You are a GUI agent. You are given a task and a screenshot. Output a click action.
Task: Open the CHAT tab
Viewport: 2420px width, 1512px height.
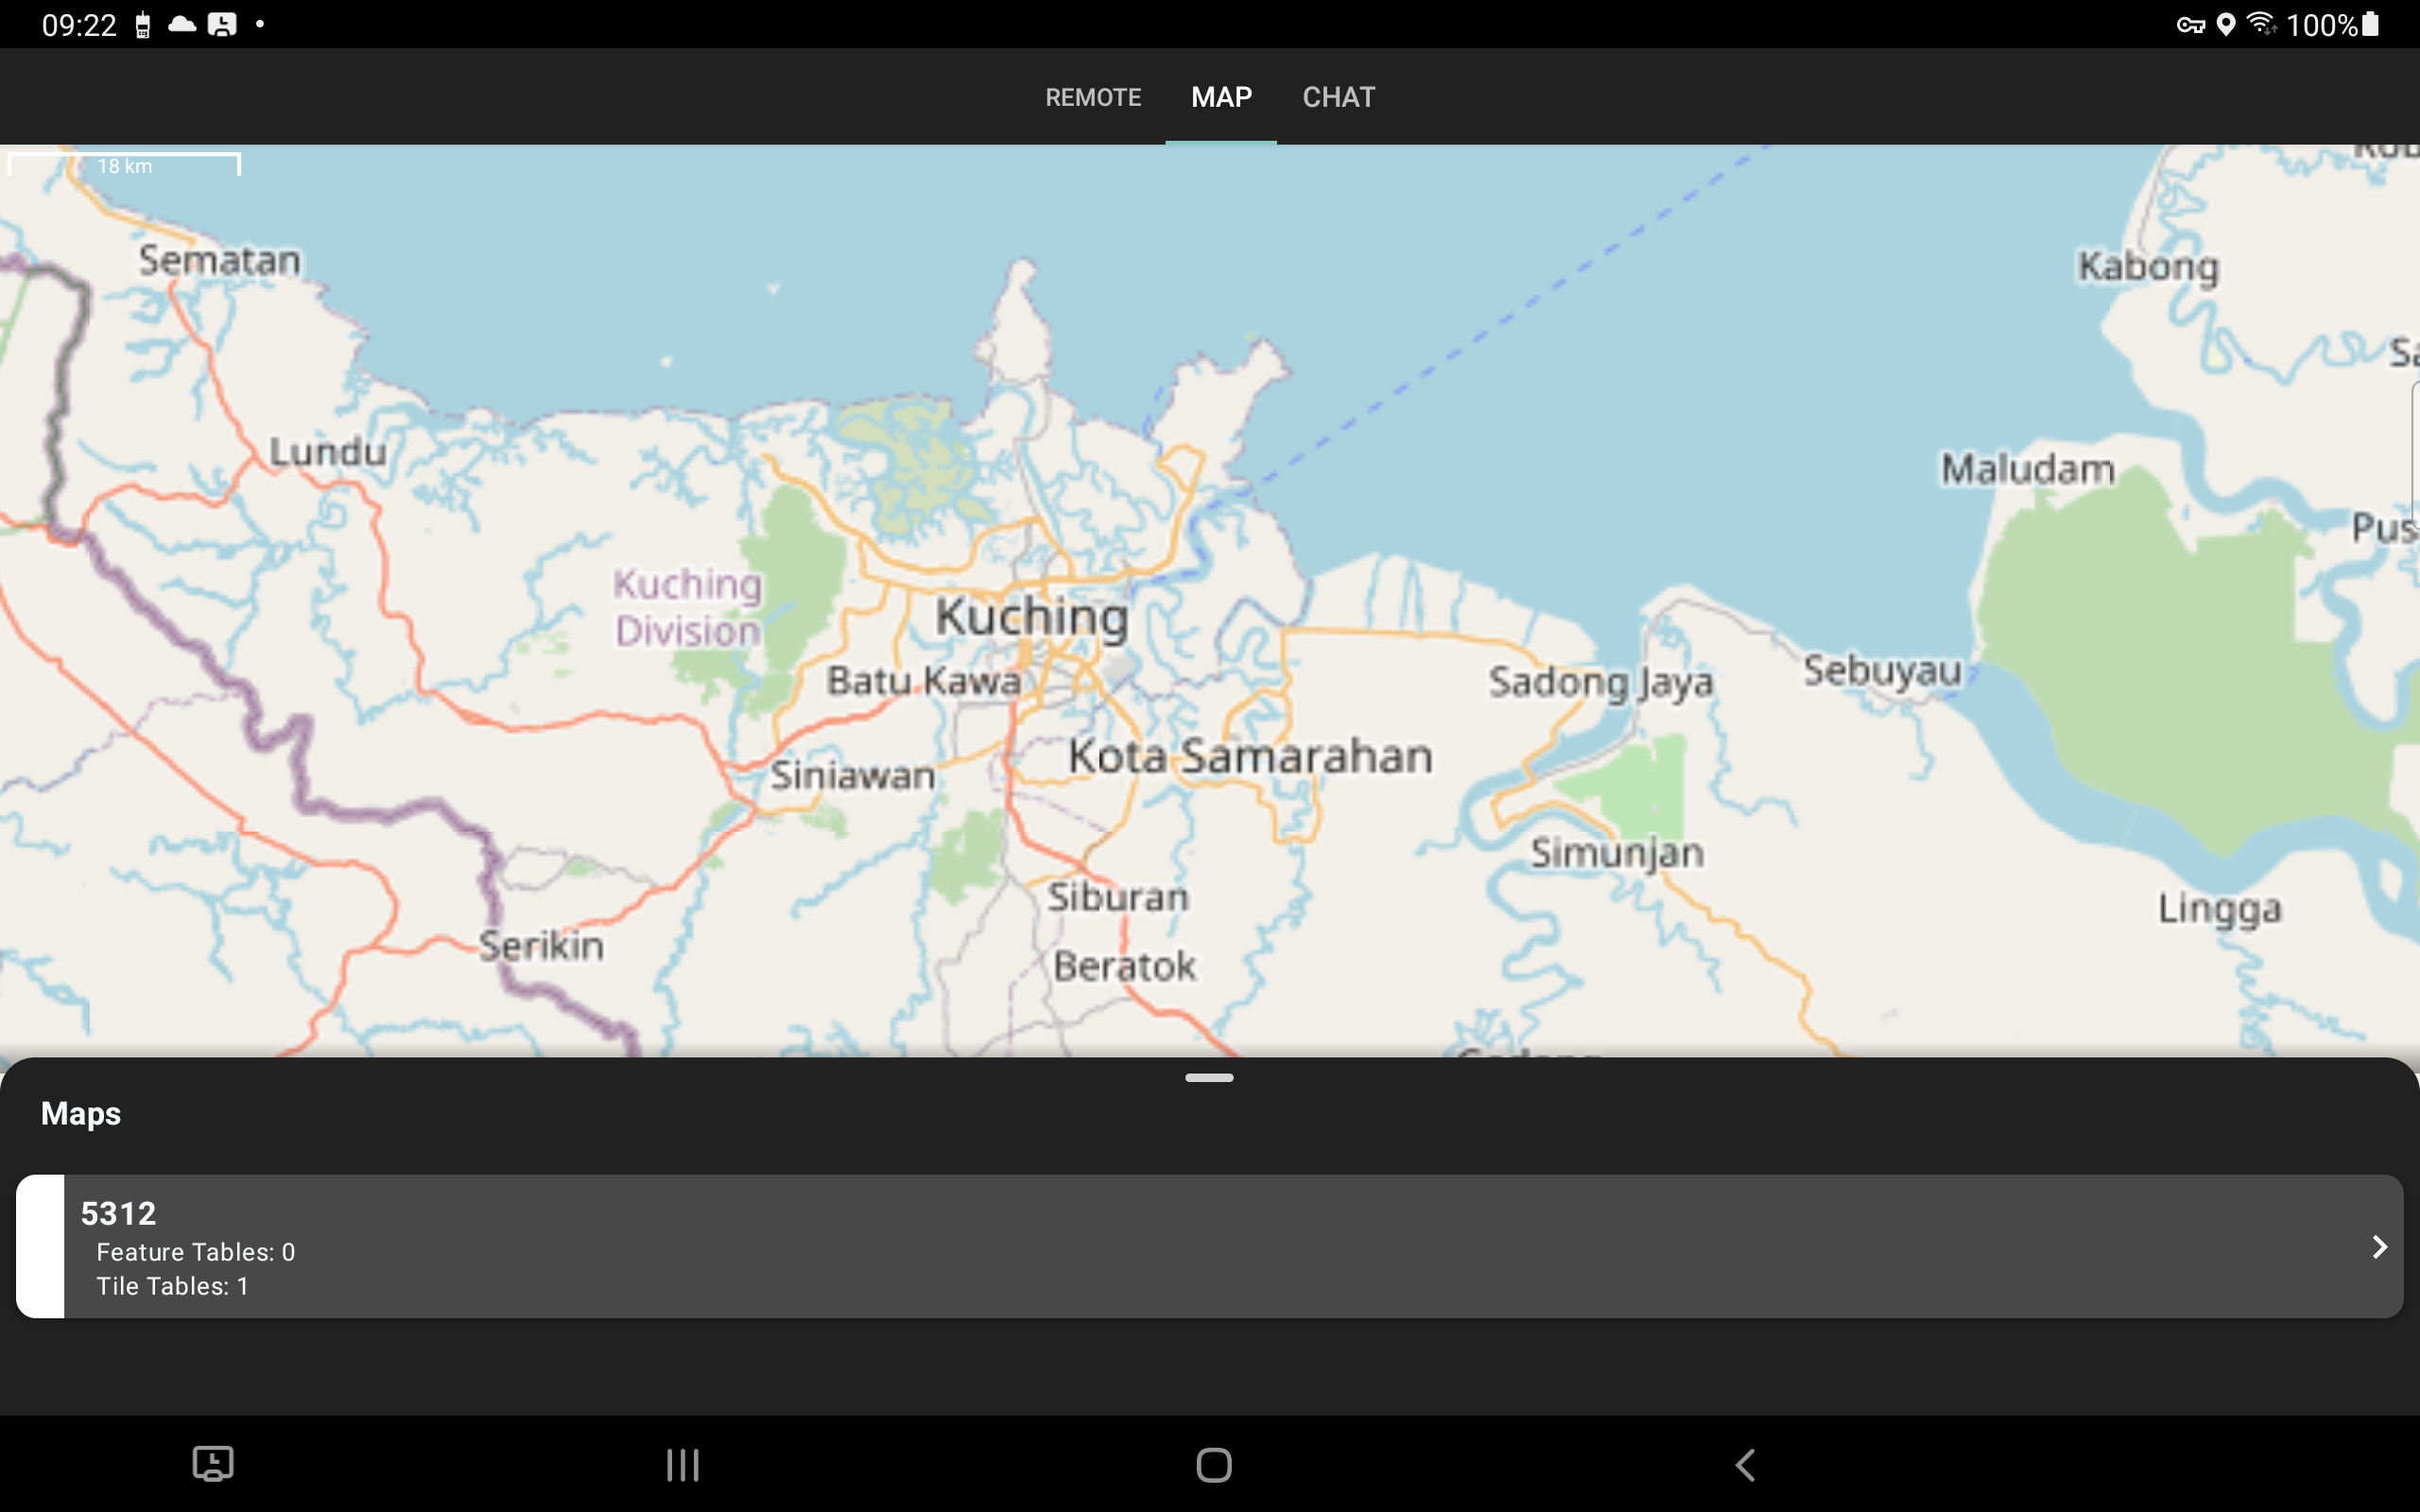pos(1338,96)
